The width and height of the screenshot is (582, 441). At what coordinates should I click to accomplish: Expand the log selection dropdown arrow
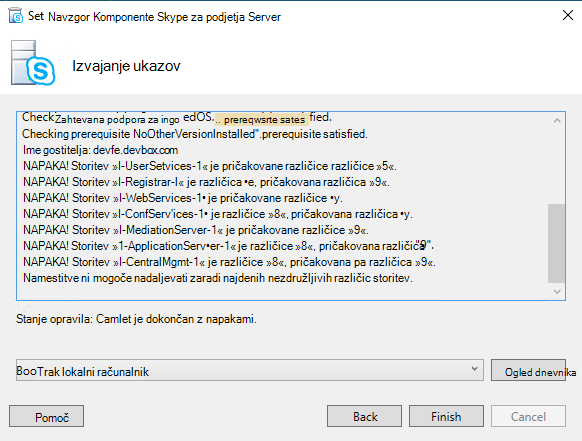[474, 369]
